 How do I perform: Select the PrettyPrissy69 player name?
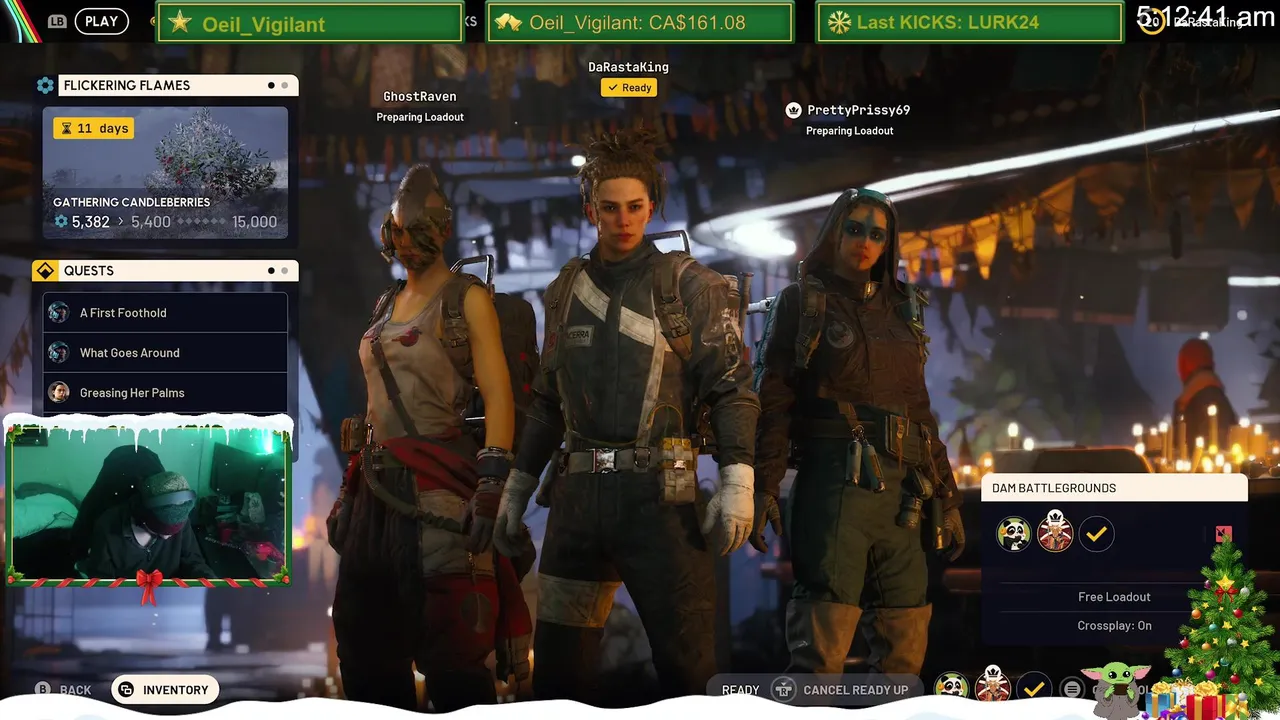(x=858, y=110)
